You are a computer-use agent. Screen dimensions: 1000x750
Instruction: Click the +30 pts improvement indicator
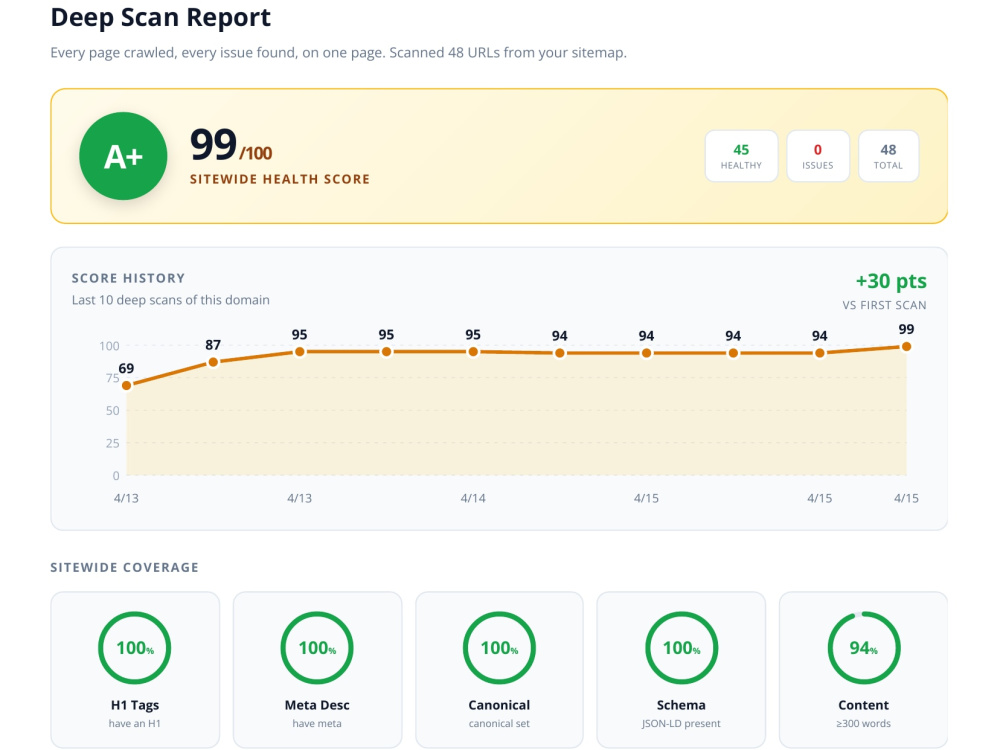pos(891,281)
